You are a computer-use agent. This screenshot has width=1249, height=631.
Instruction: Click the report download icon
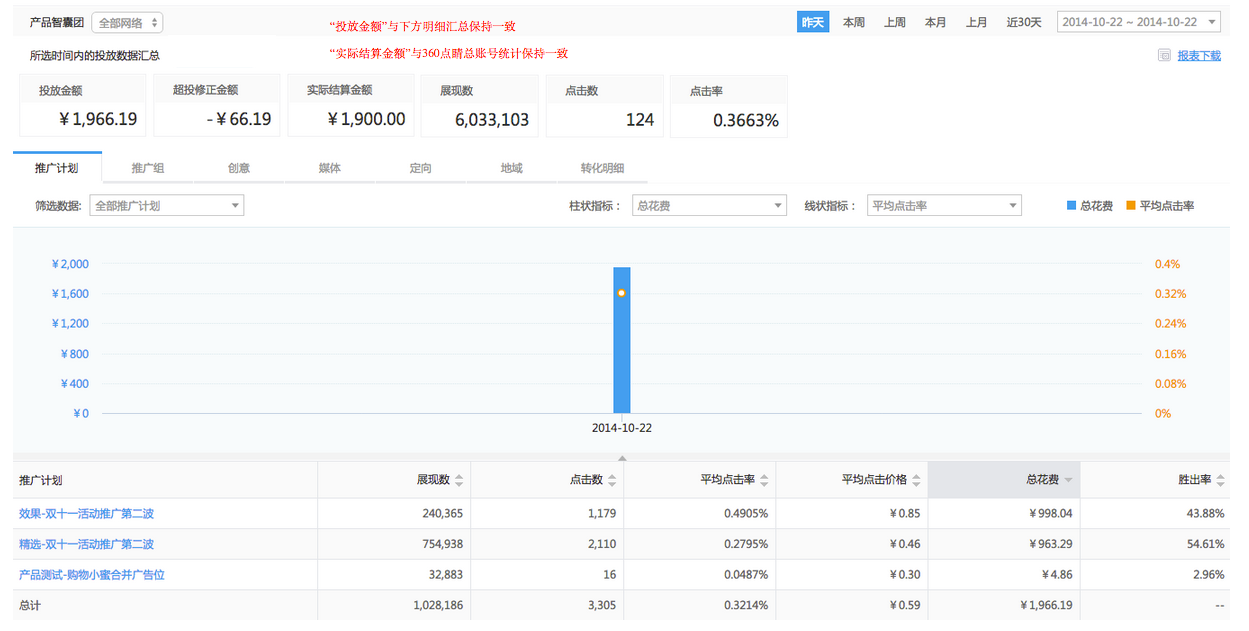click(1164, 56)
